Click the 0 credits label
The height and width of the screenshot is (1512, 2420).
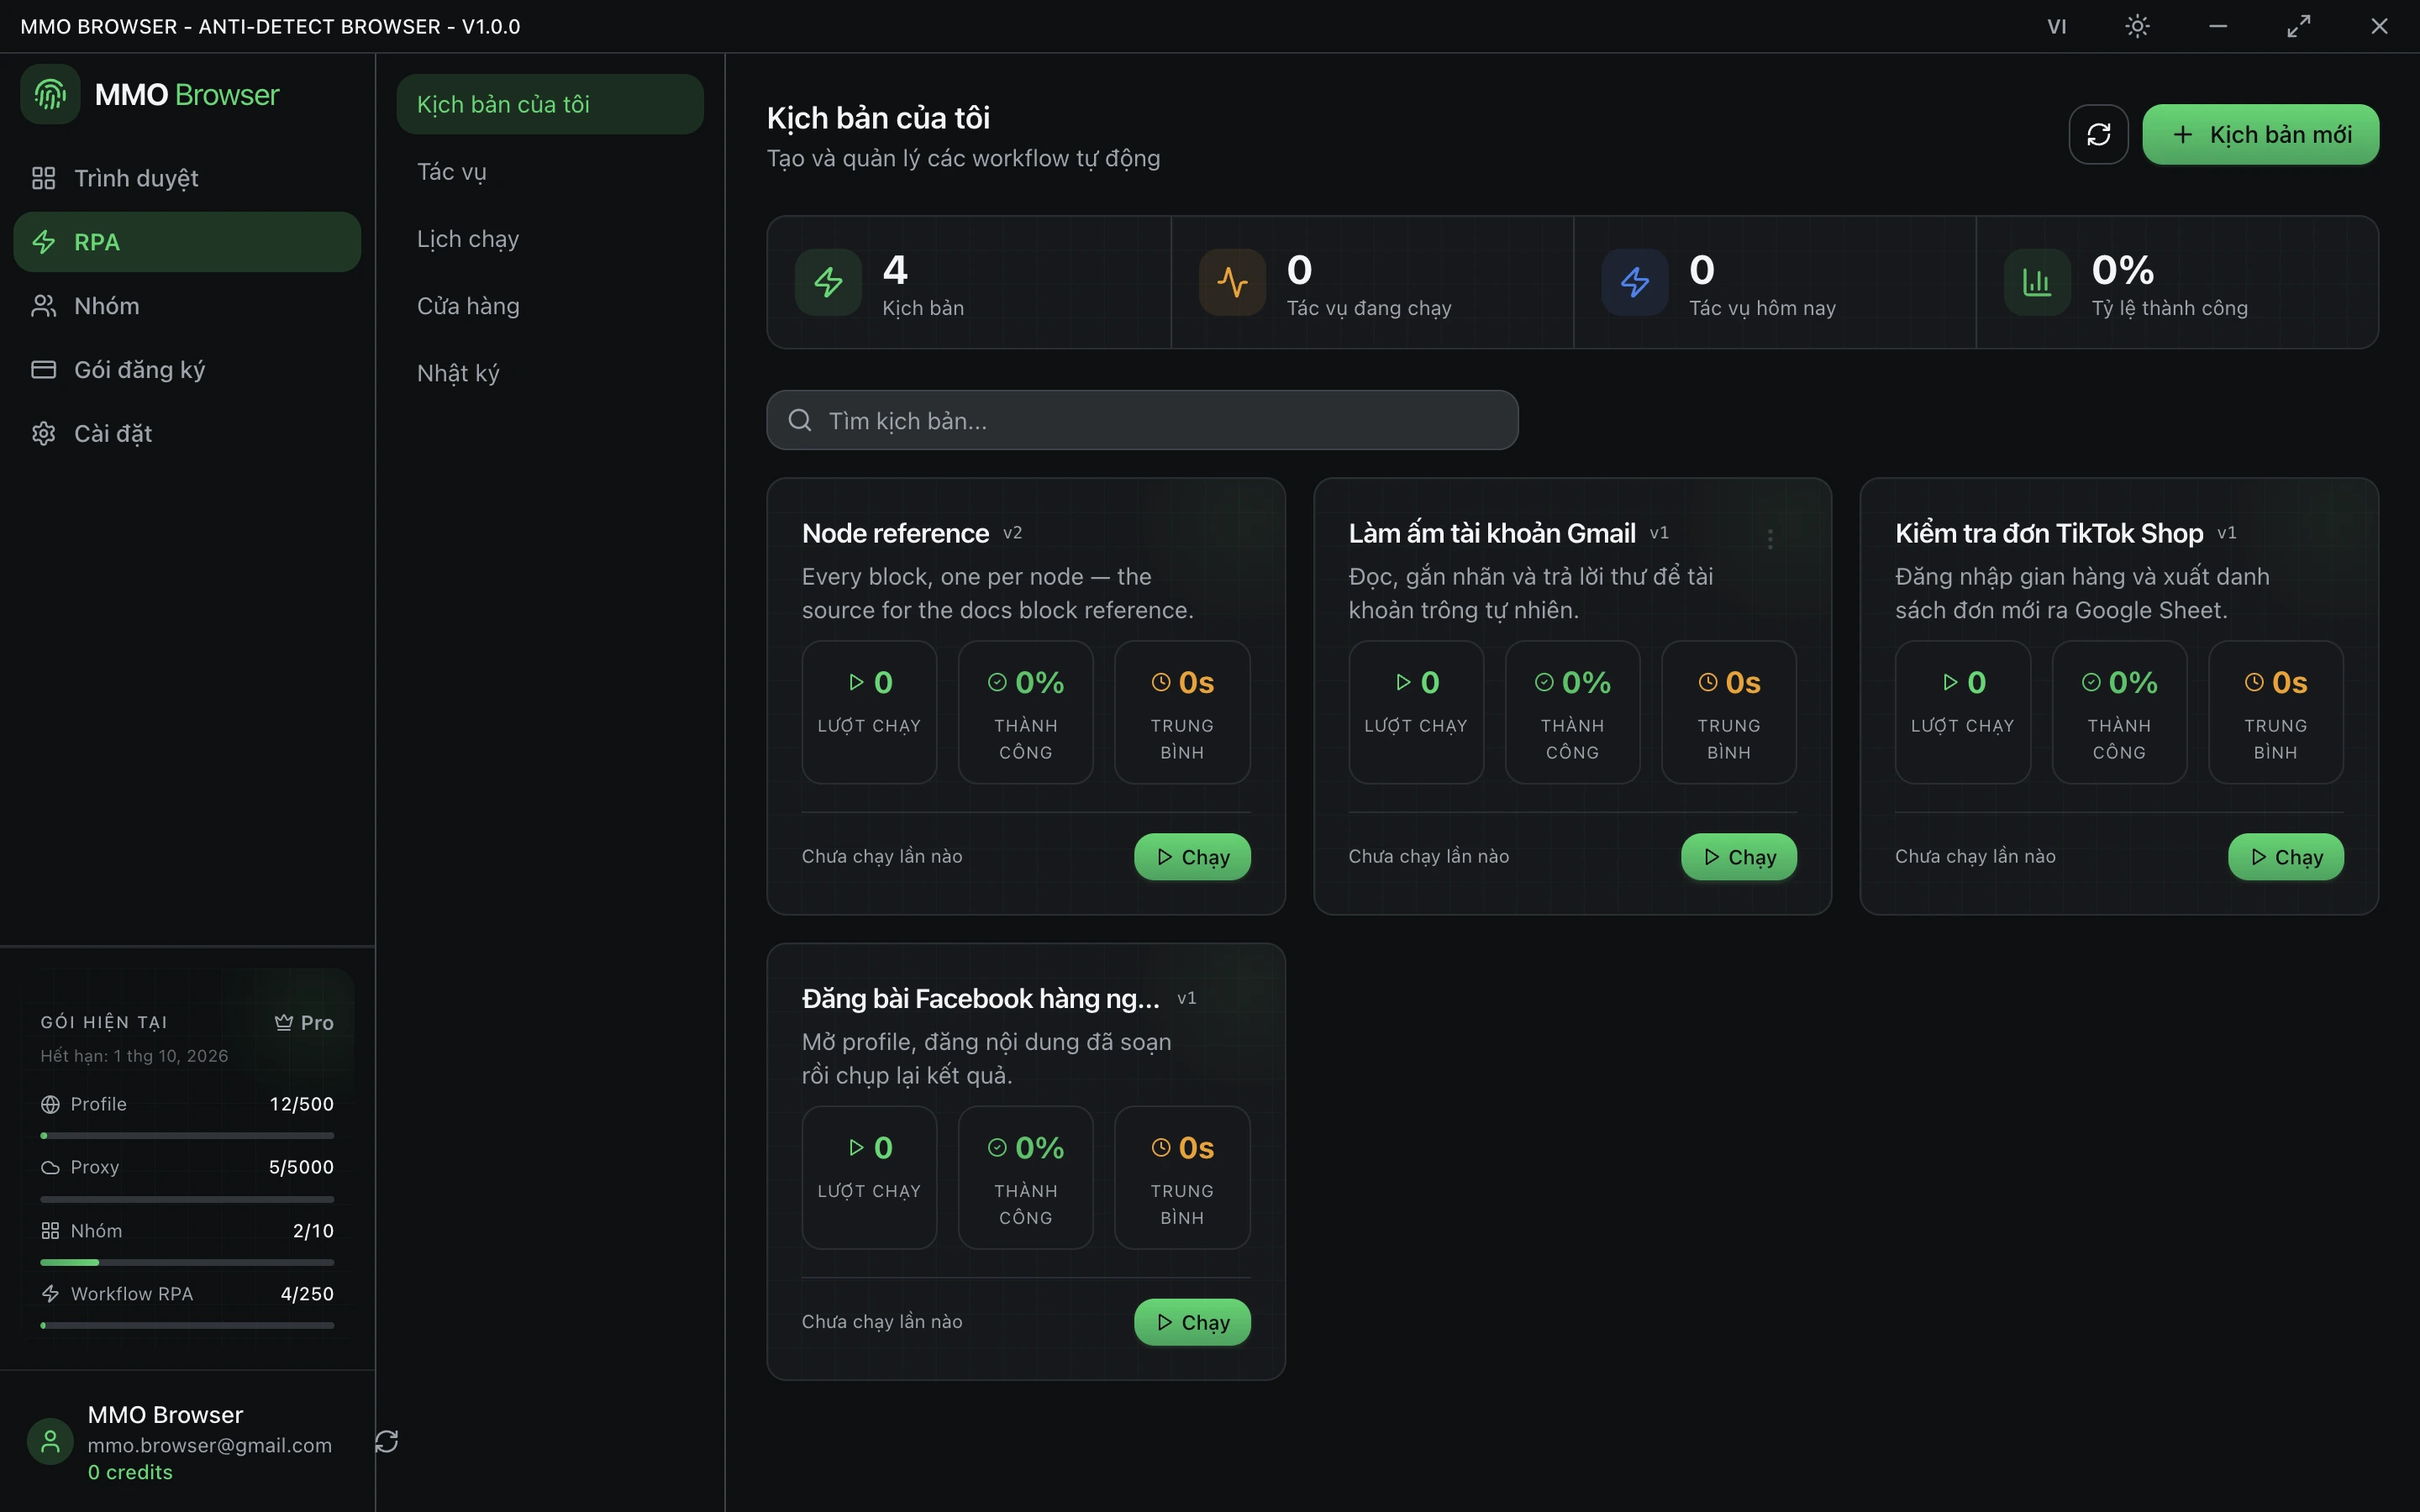tap(130, 1472)
